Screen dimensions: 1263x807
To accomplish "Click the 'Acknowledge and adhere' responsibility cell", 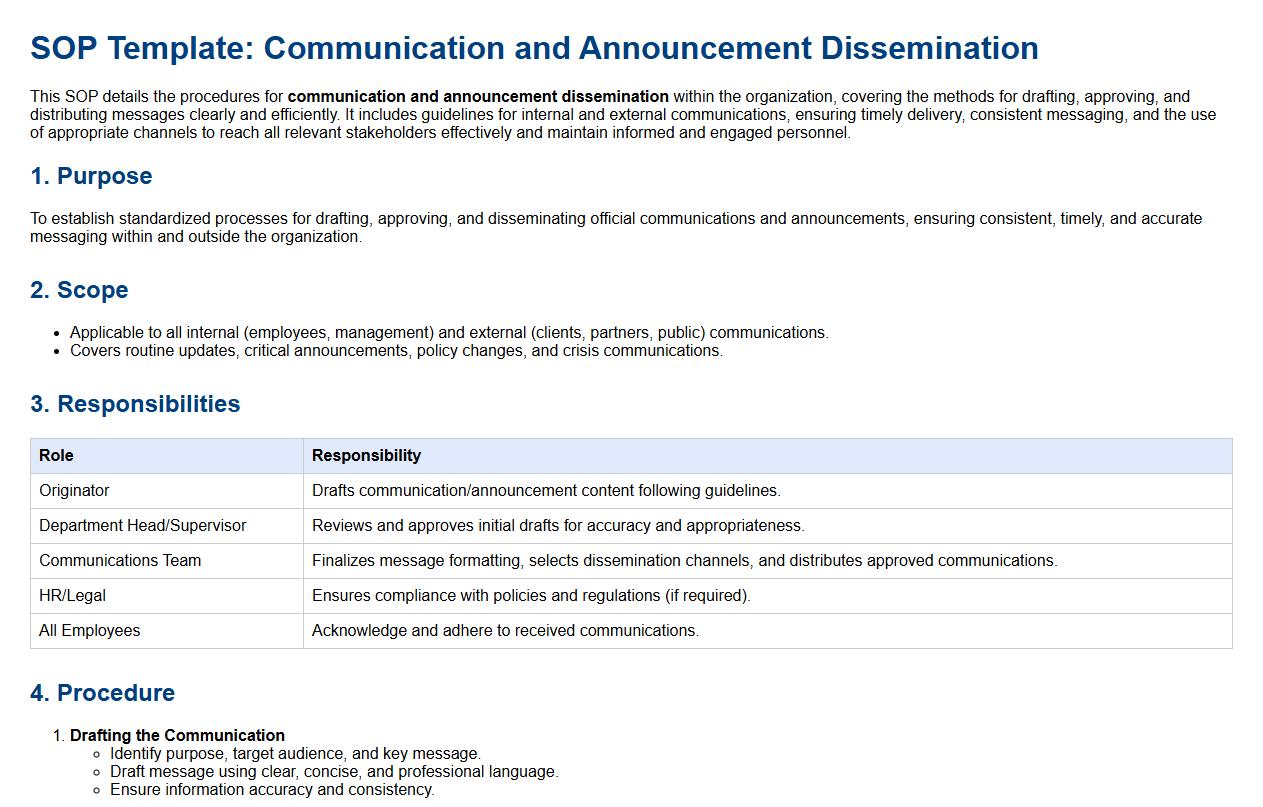I will coord(505,631).
